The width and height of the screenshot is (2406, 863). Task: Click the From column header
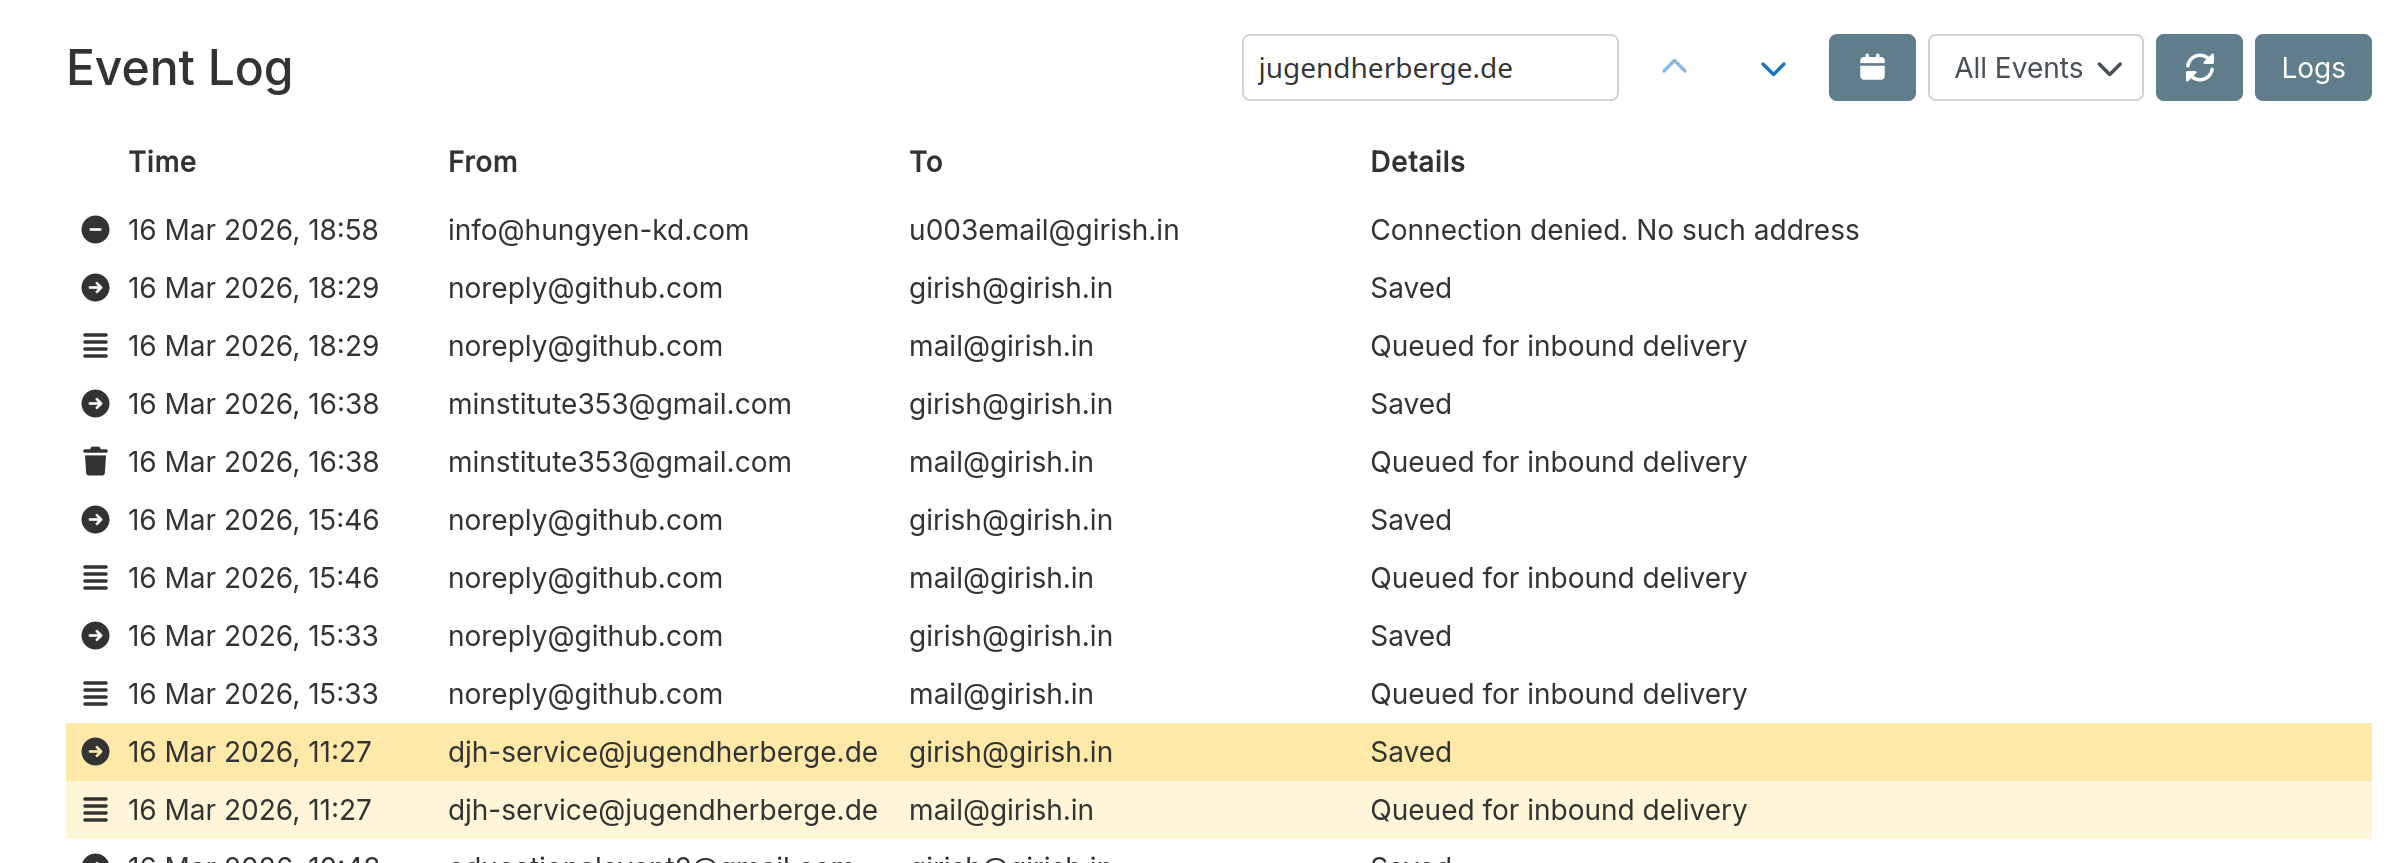482,162
